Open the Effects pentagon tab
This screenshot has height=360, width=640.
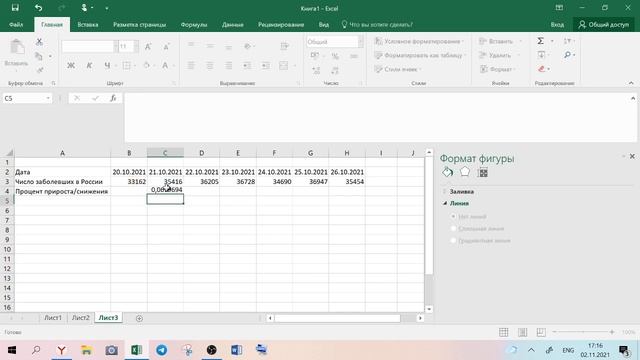465,172
